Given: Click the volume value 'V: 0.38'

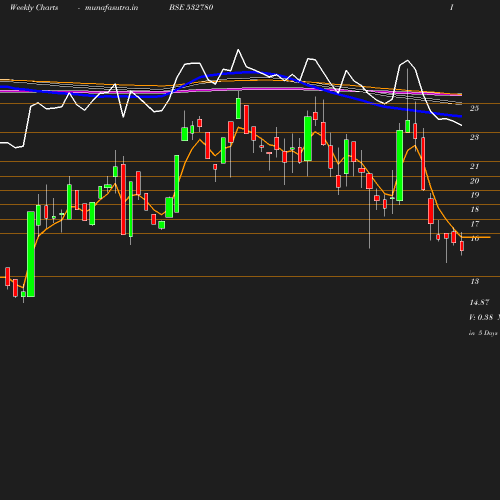Looking at the screenshot, I should [481, 317].
